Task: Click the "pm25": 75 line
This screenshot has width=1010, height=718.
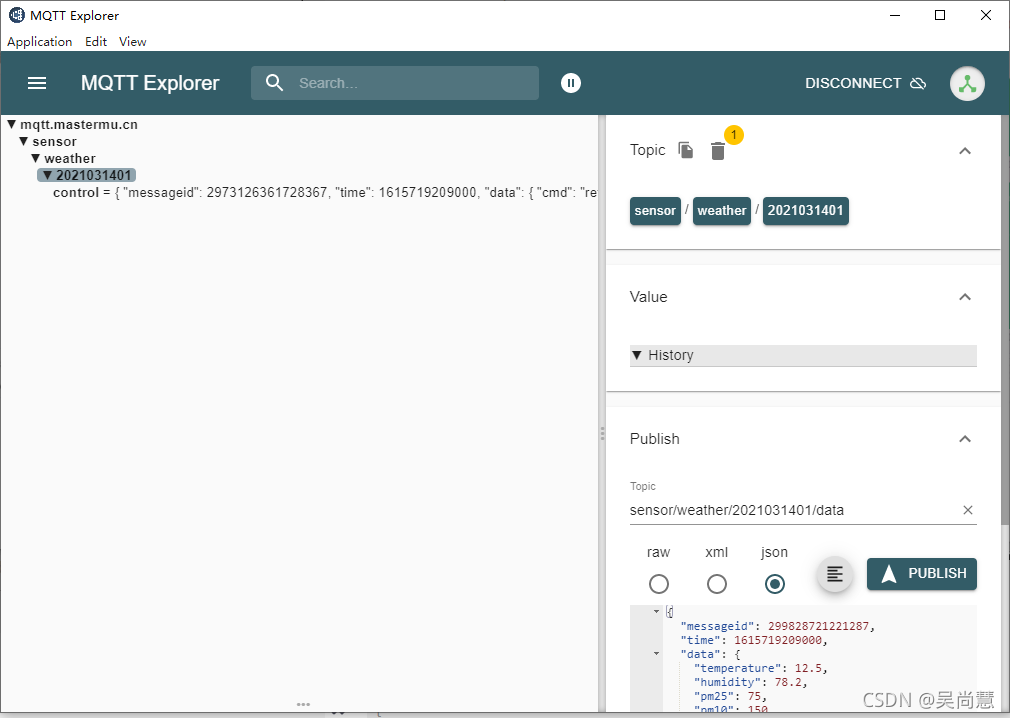Action: click(x=730, y=696)
